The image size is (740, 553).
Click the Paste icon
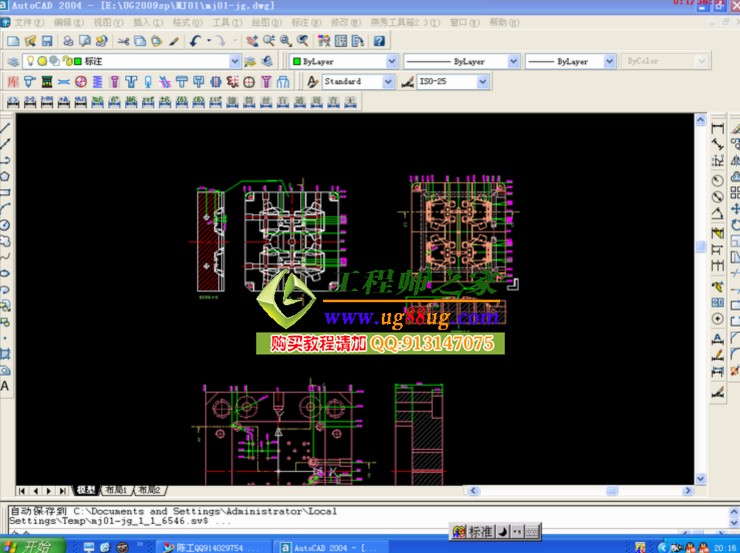pos(157,41)
